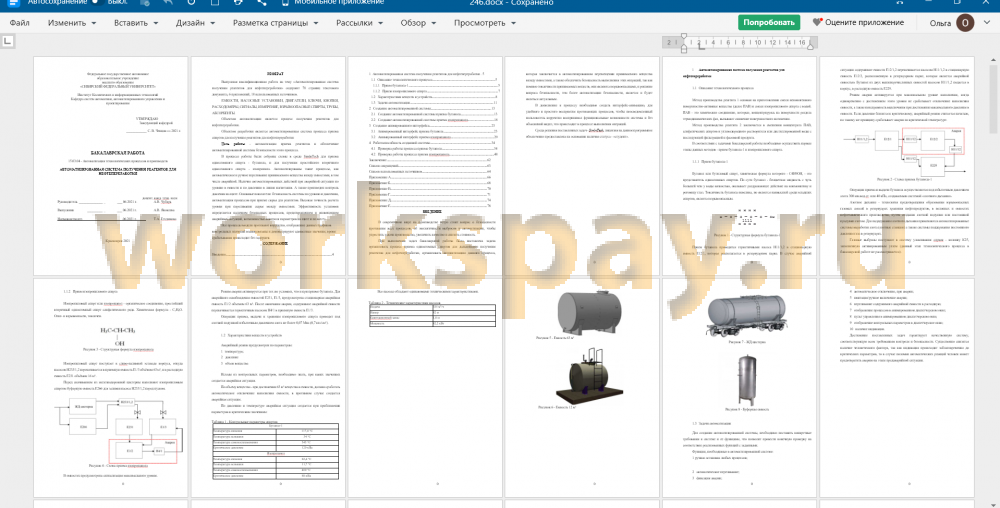Expand the ribbon chevron near the avatar

tap(989, 23)
